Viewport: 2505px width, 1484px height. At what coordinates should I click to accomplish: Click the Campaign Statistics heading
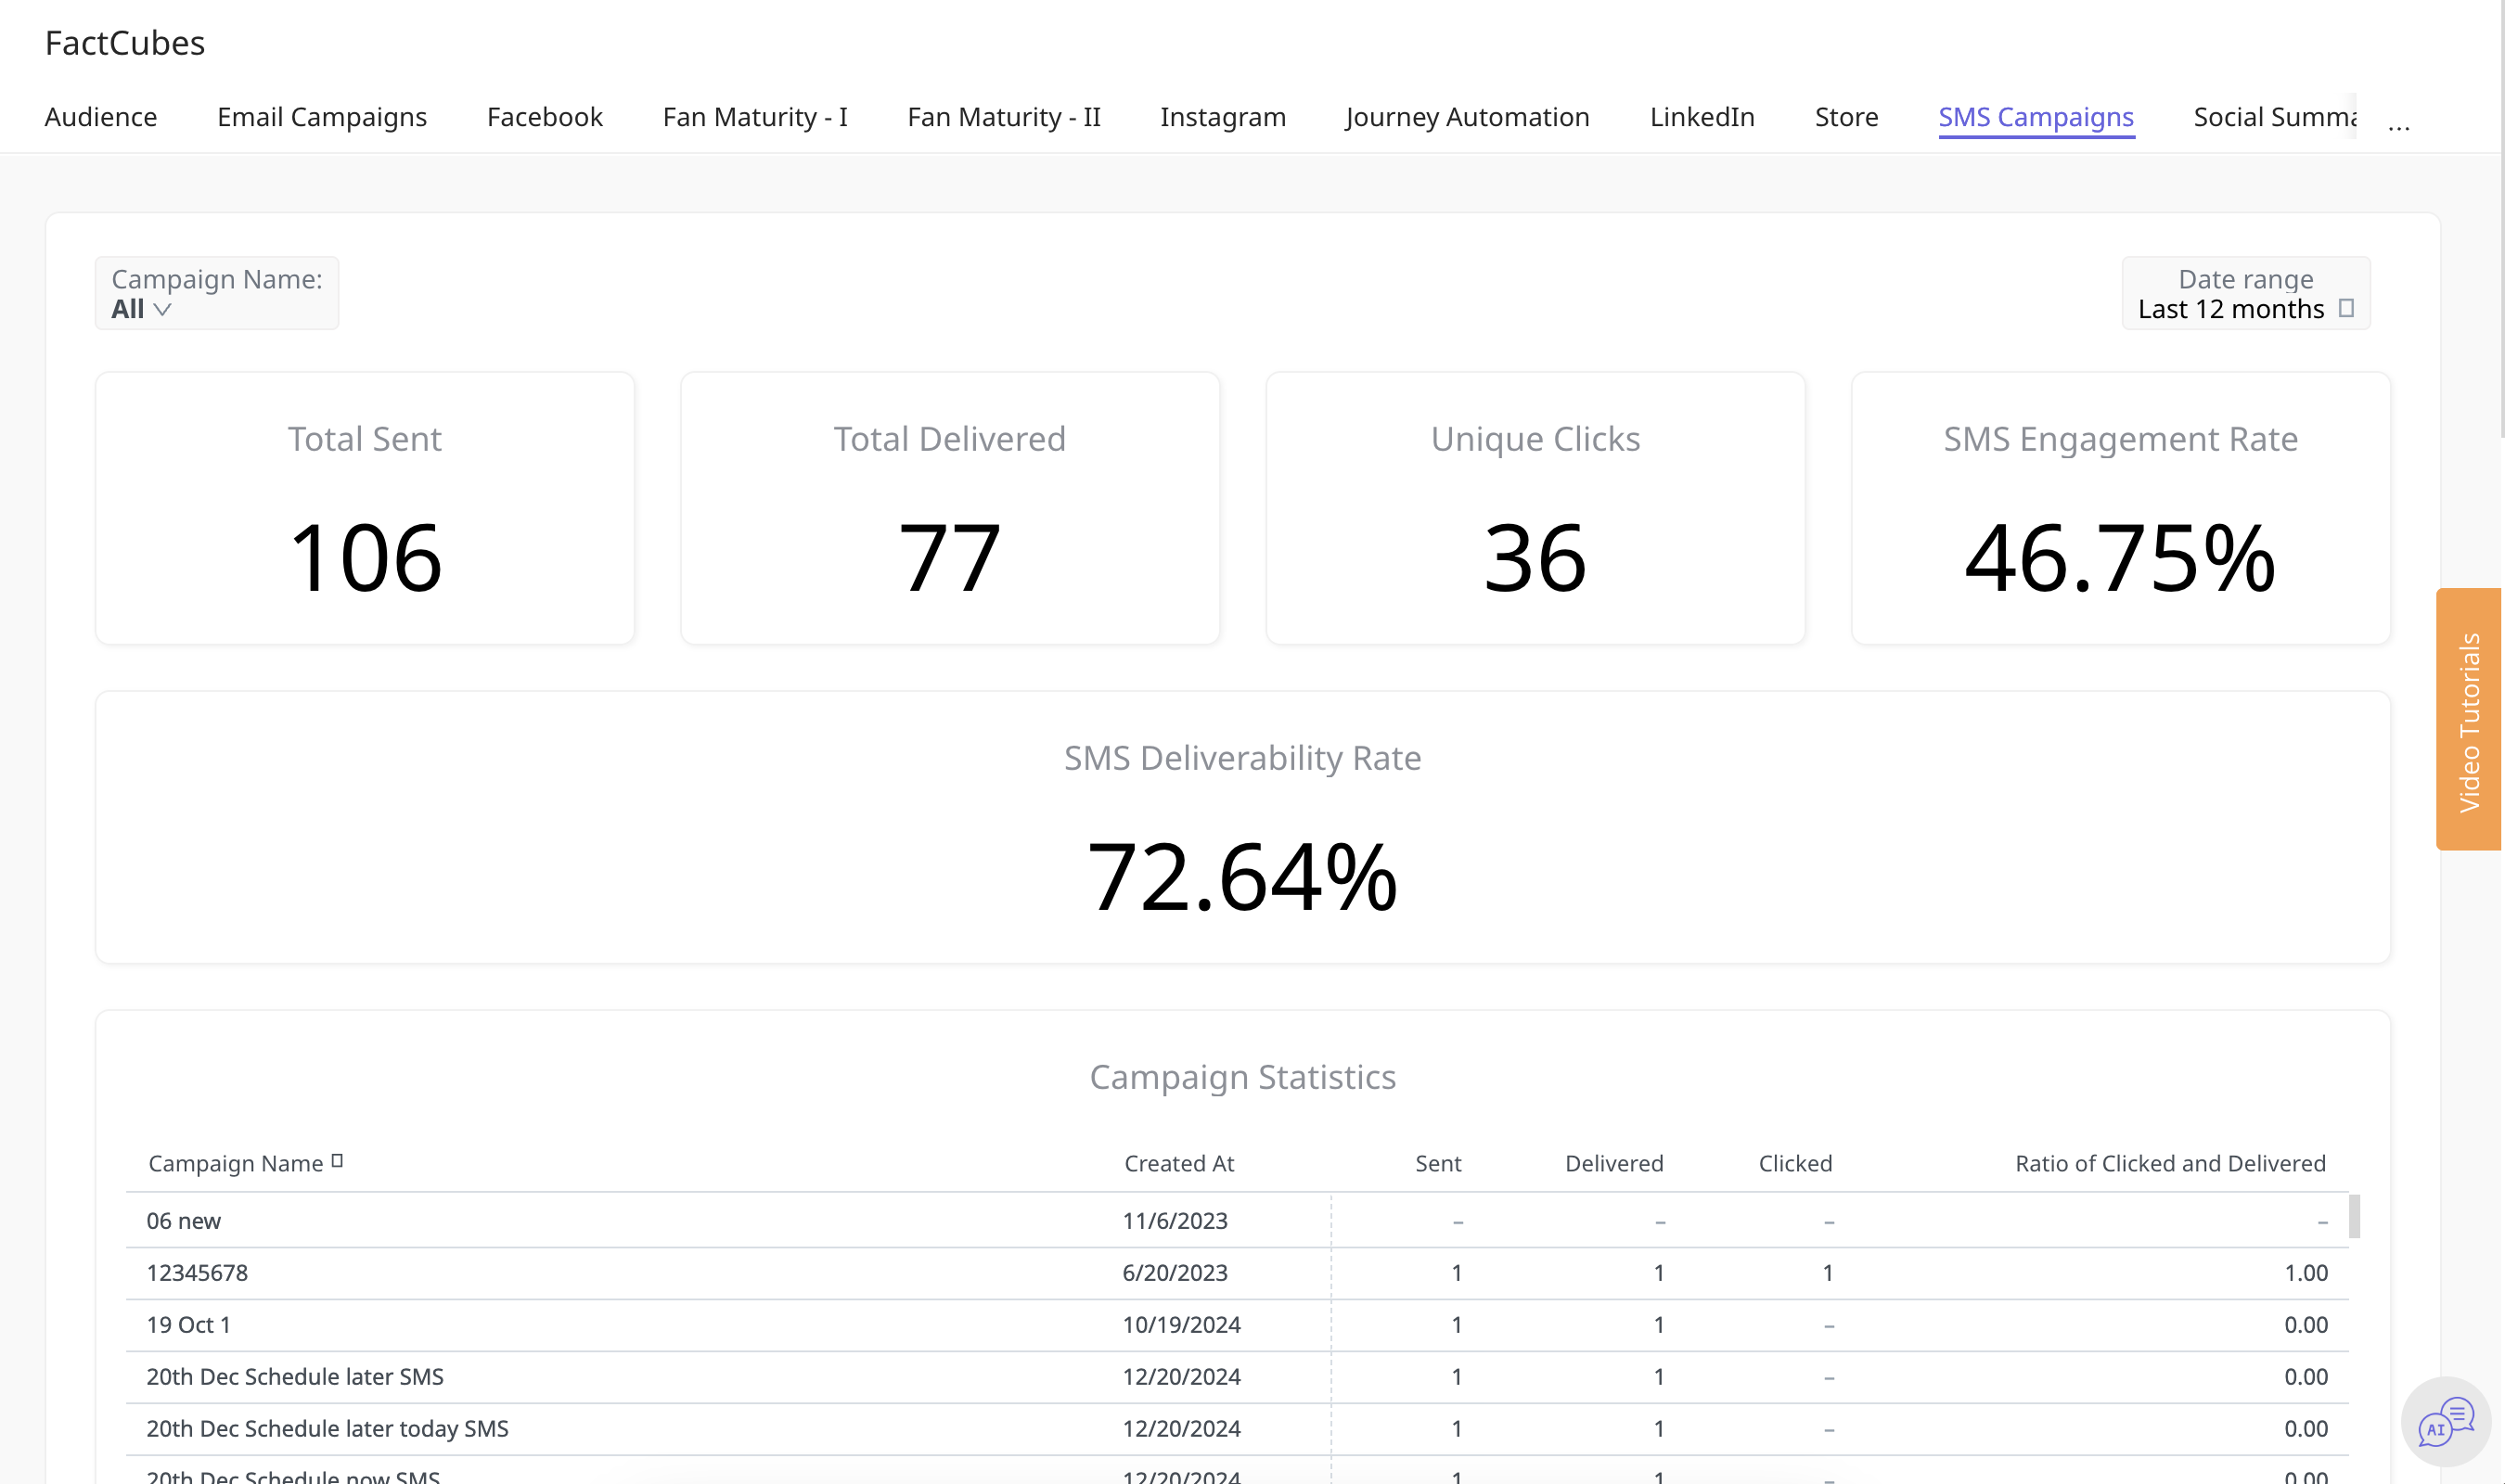point(1242,1077)
